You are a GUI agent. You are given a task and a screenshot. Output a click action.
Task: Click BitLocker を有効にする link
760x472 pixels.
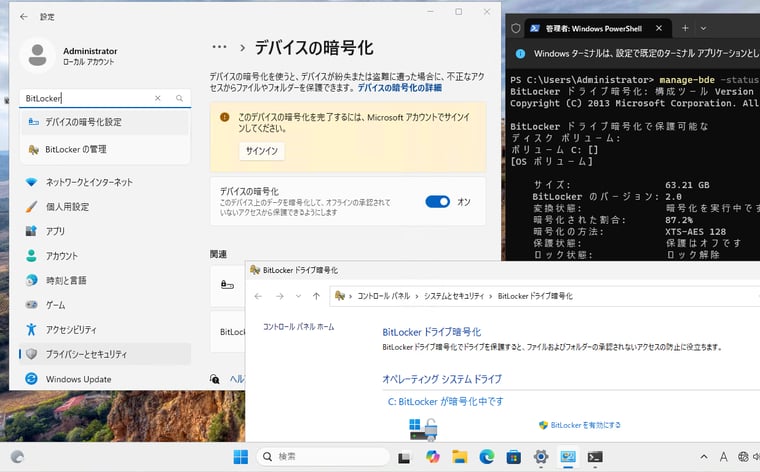coord(586,425)
